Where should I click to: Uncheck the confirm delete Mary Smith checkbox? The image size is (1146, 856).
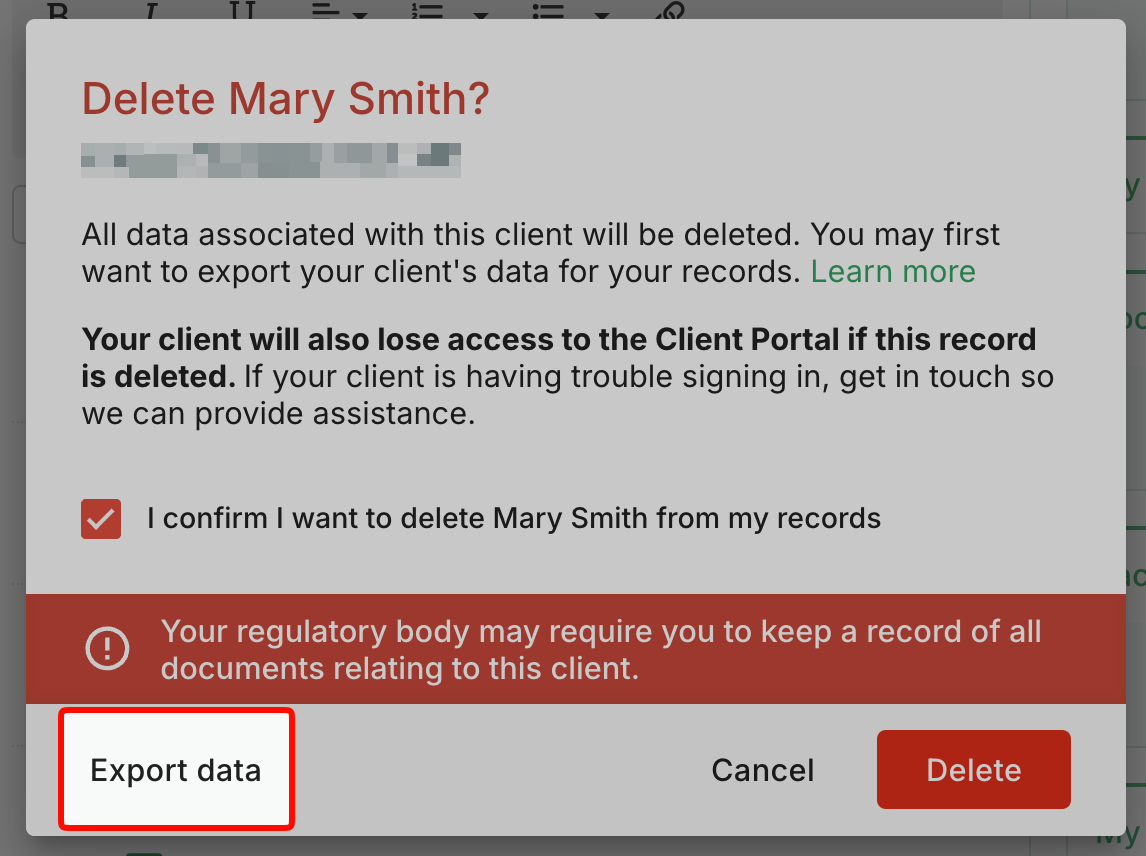pyautogui.click(x=101, y=519)
